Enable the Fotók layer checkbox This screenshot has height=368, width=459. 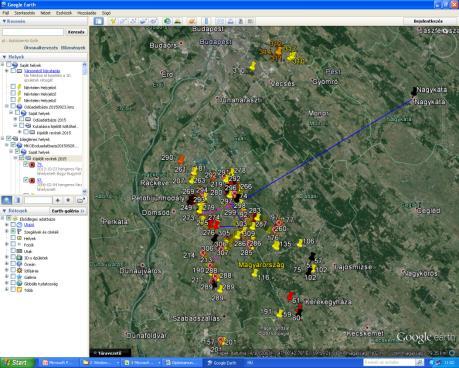pyautogui.click(x=13, y=244)
